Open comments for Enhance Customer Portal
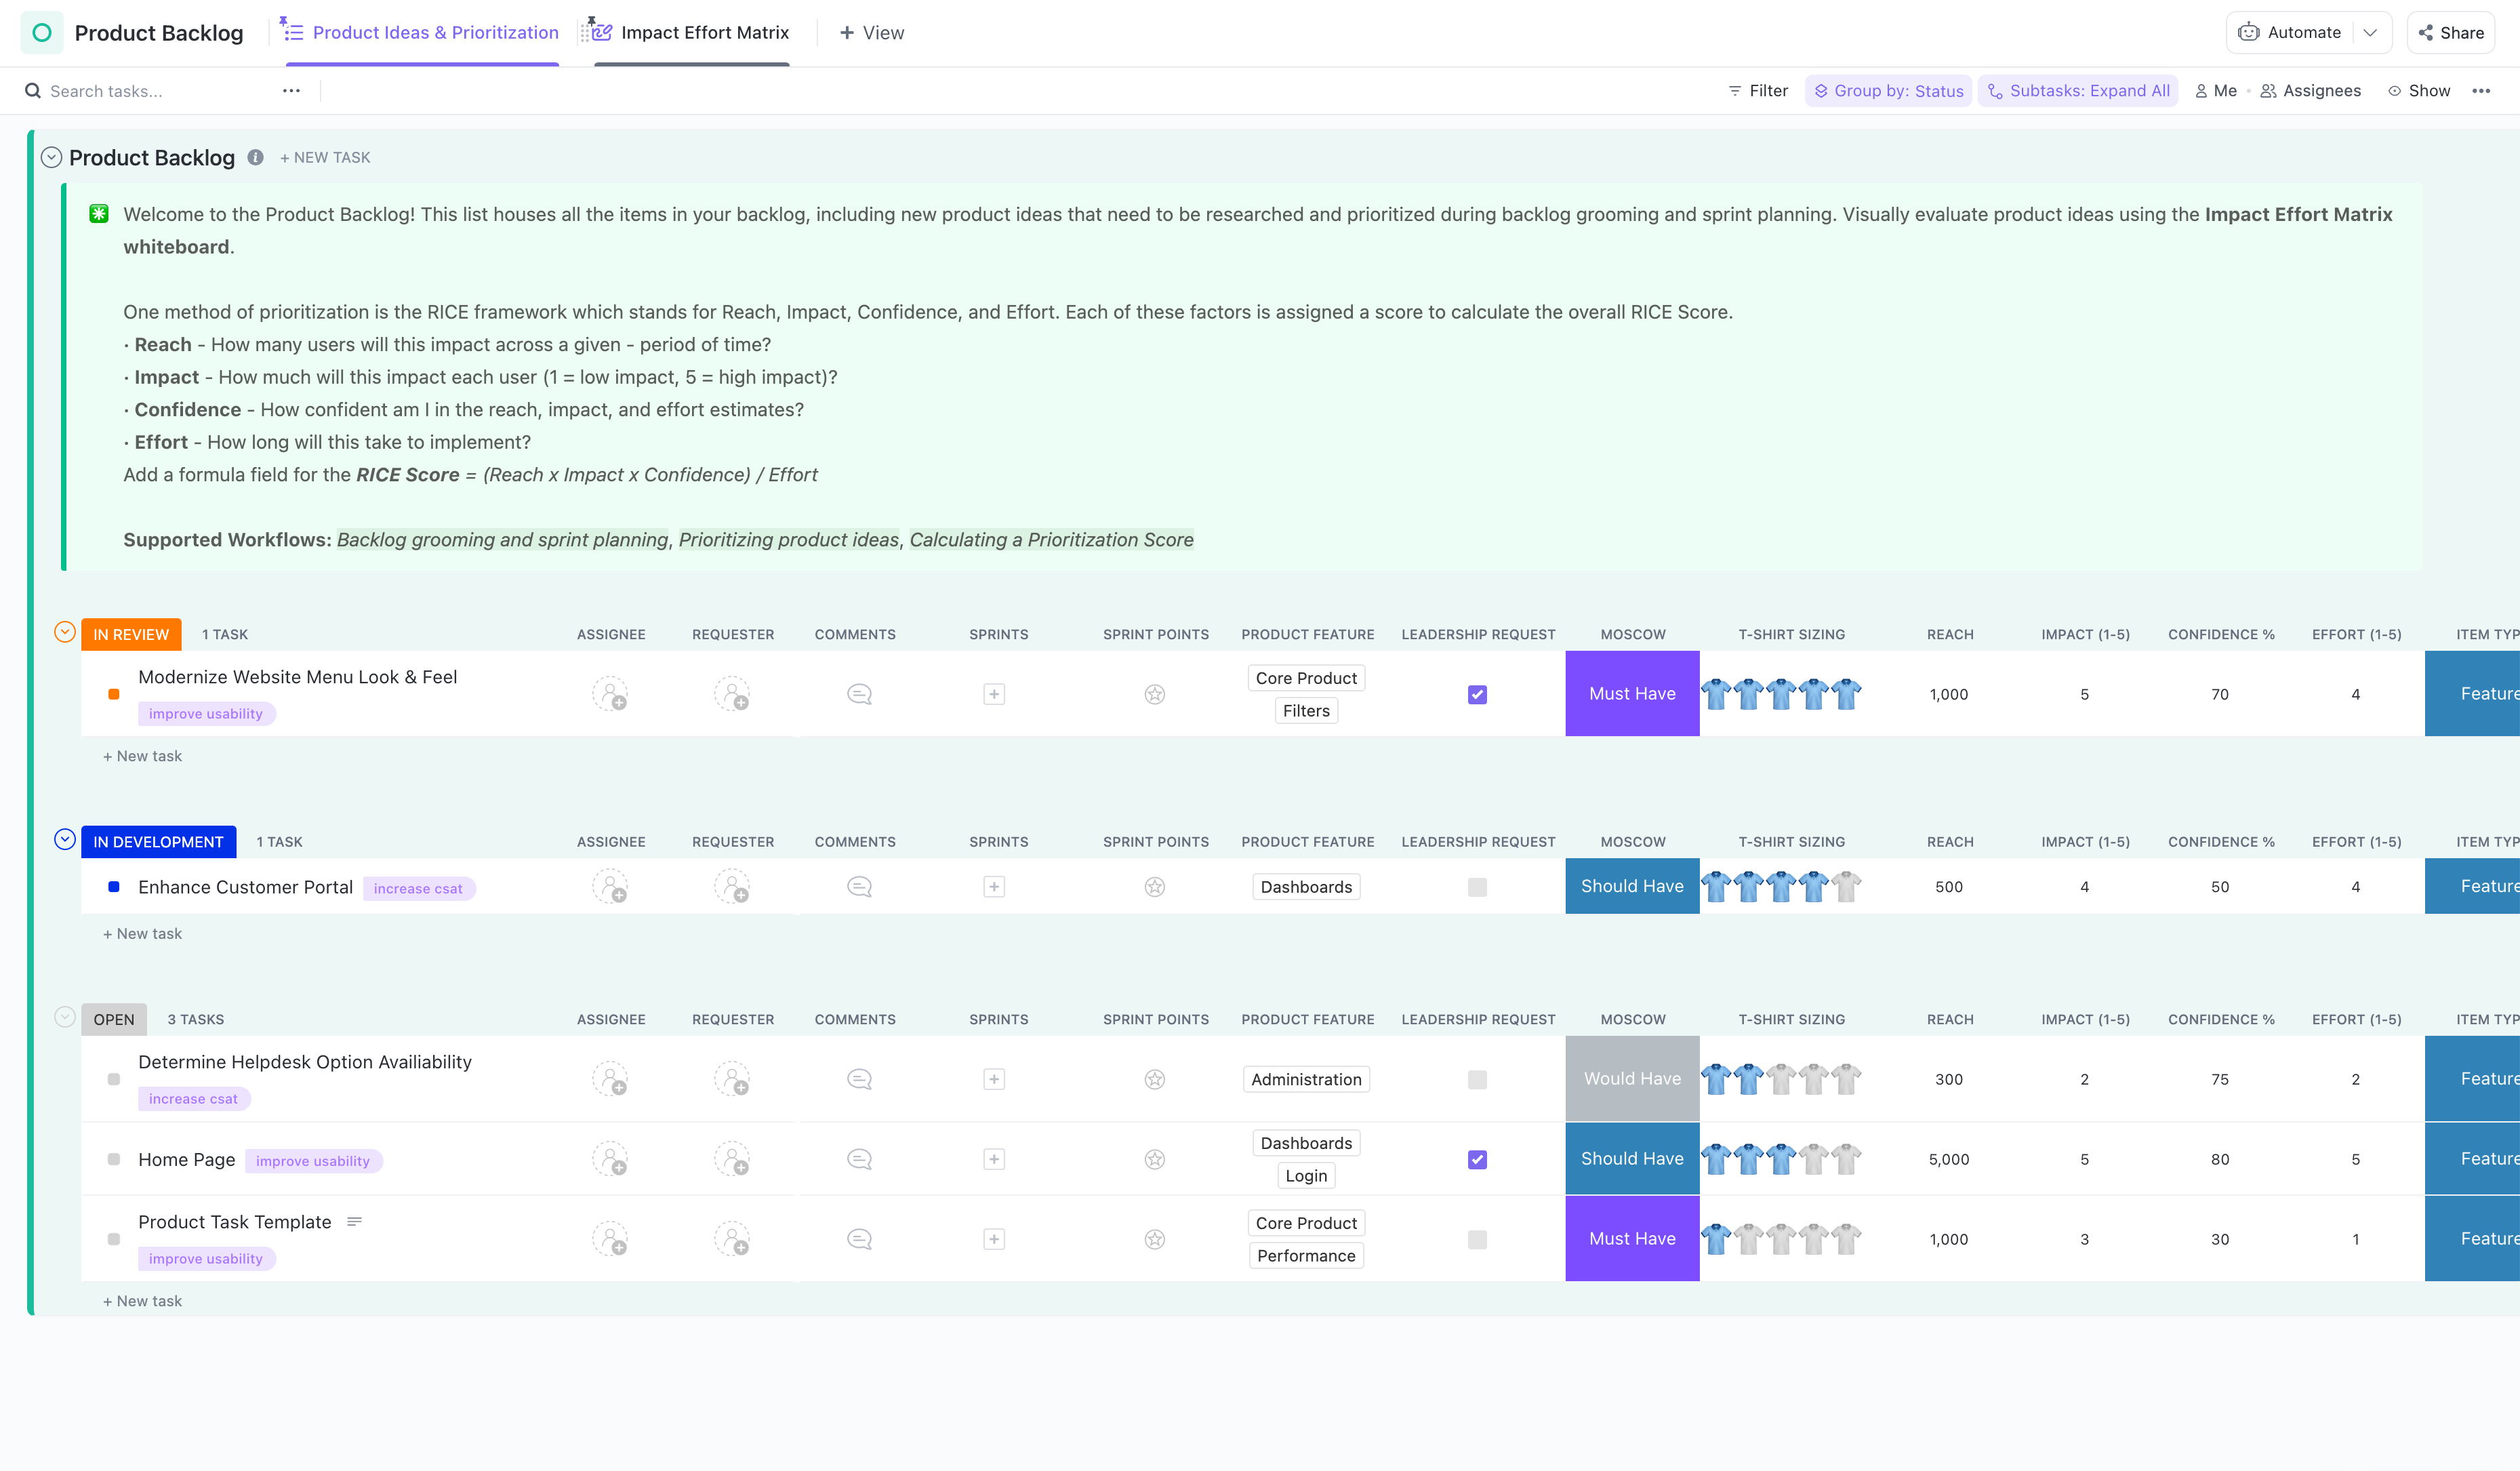 click(859, 887)
